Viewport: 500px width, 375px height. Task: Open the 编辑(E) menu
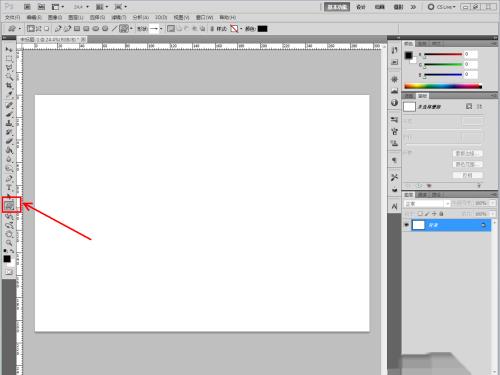(34, 17)
